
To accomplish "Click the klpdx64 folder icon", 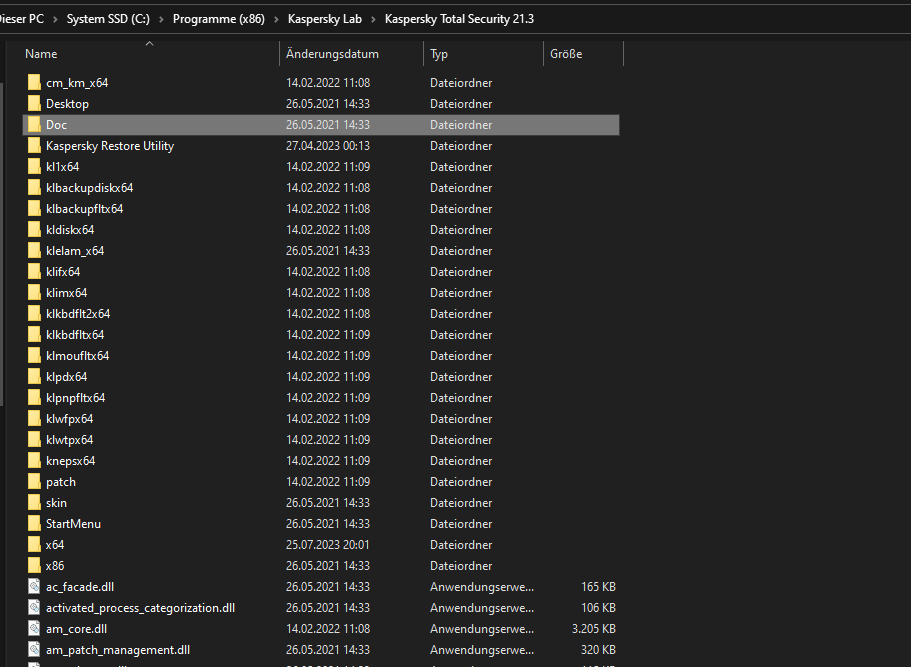I will pos(34,376).
